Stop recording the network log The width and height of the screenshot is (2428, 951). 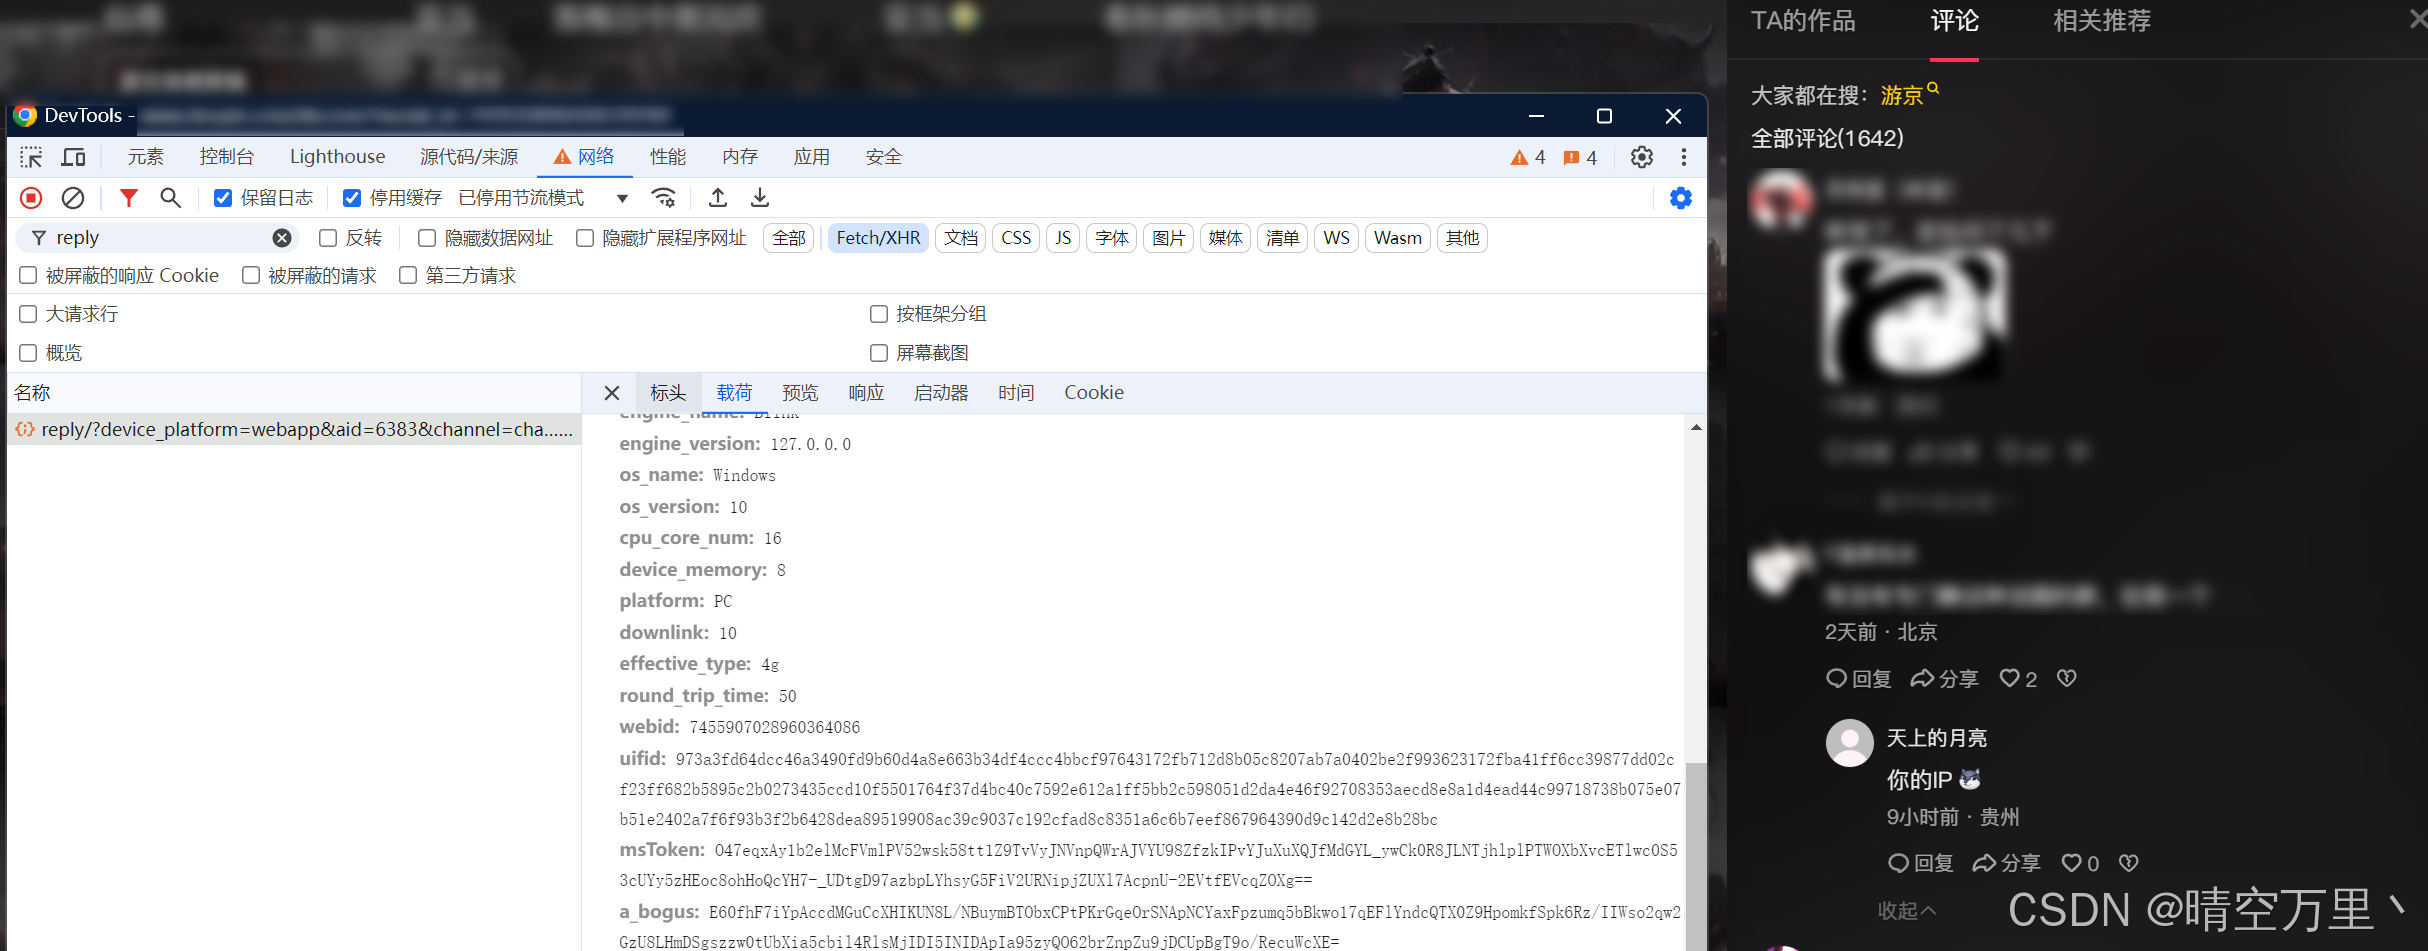point(30,197)
